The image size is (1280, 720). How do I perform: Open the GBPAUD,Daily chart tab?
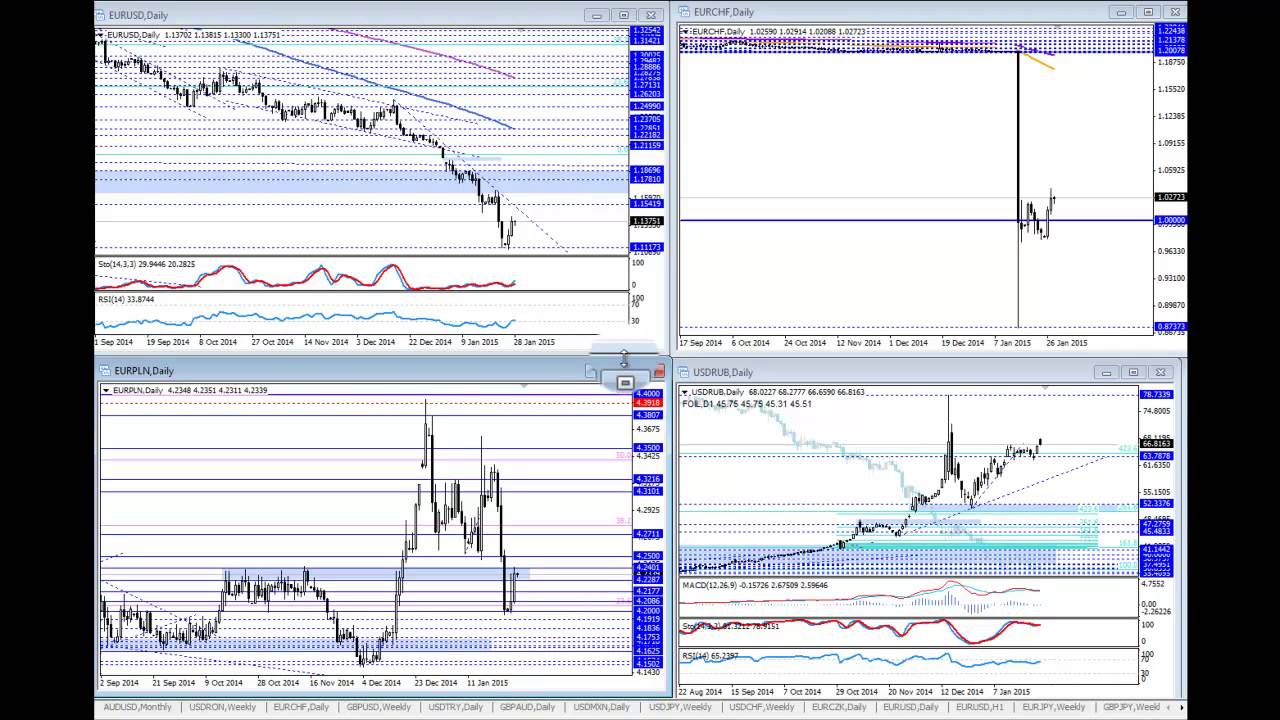pos(527,707)
